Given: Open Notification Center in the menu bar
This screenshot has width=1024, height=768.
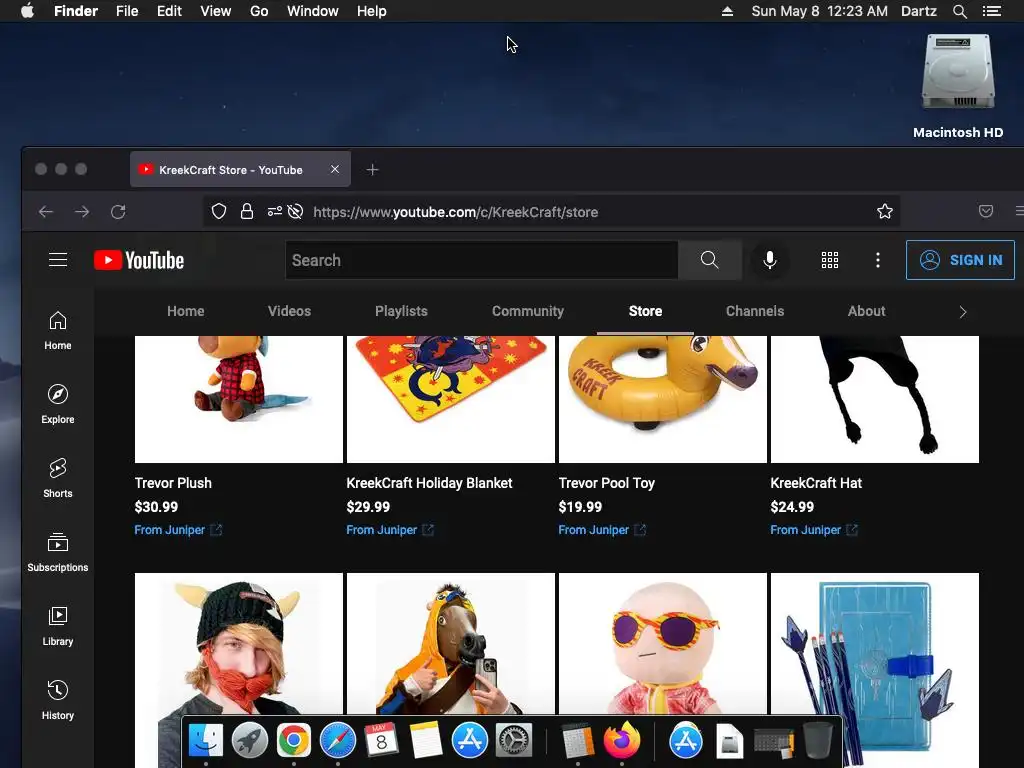Looking at the screenshot, I should coord(991,11).
